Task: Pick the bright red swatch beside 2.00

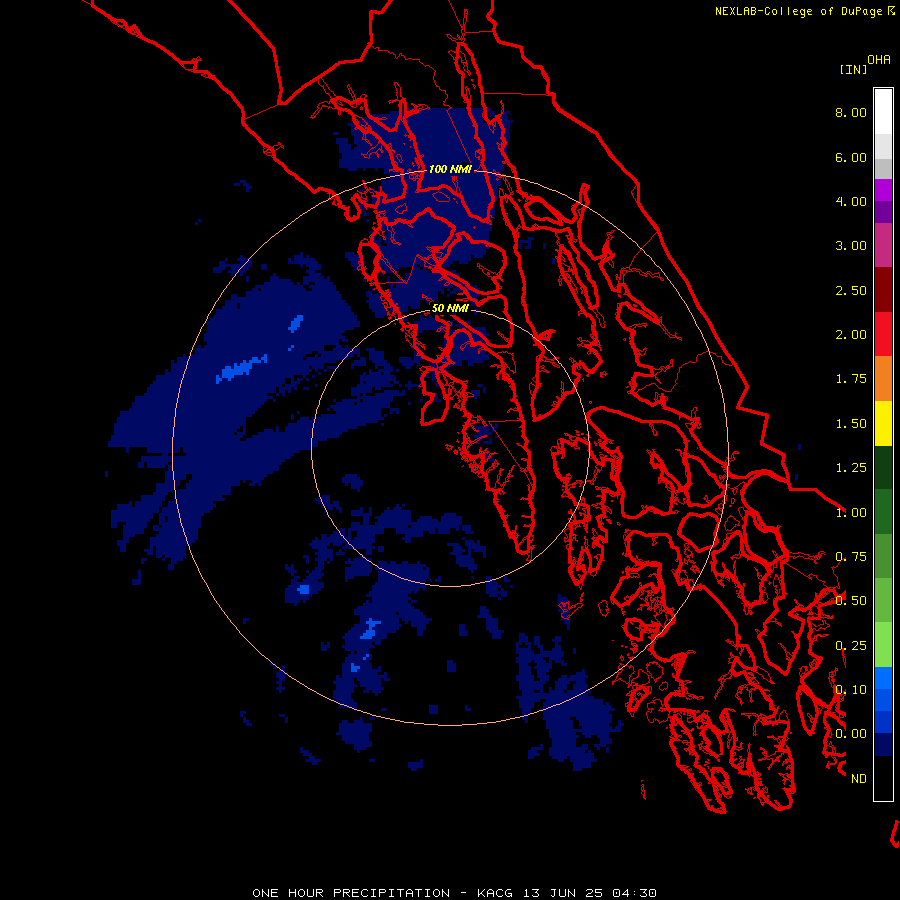Action: (883, 334)
